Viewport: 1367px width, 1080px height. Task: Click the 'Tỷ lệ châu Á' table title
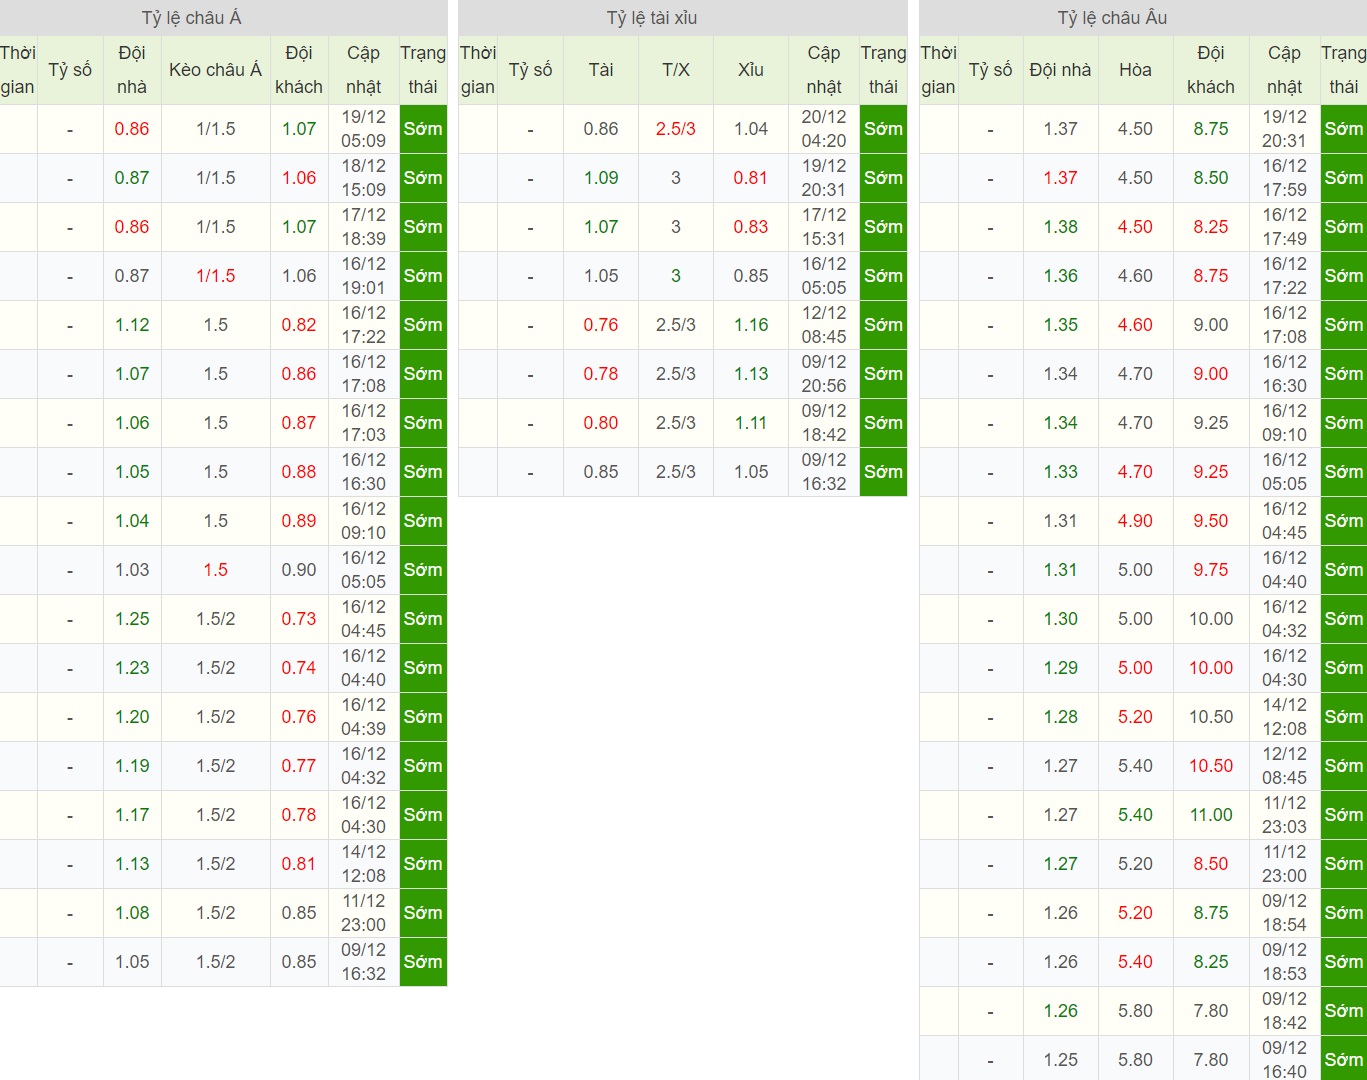tap(191, 18)
